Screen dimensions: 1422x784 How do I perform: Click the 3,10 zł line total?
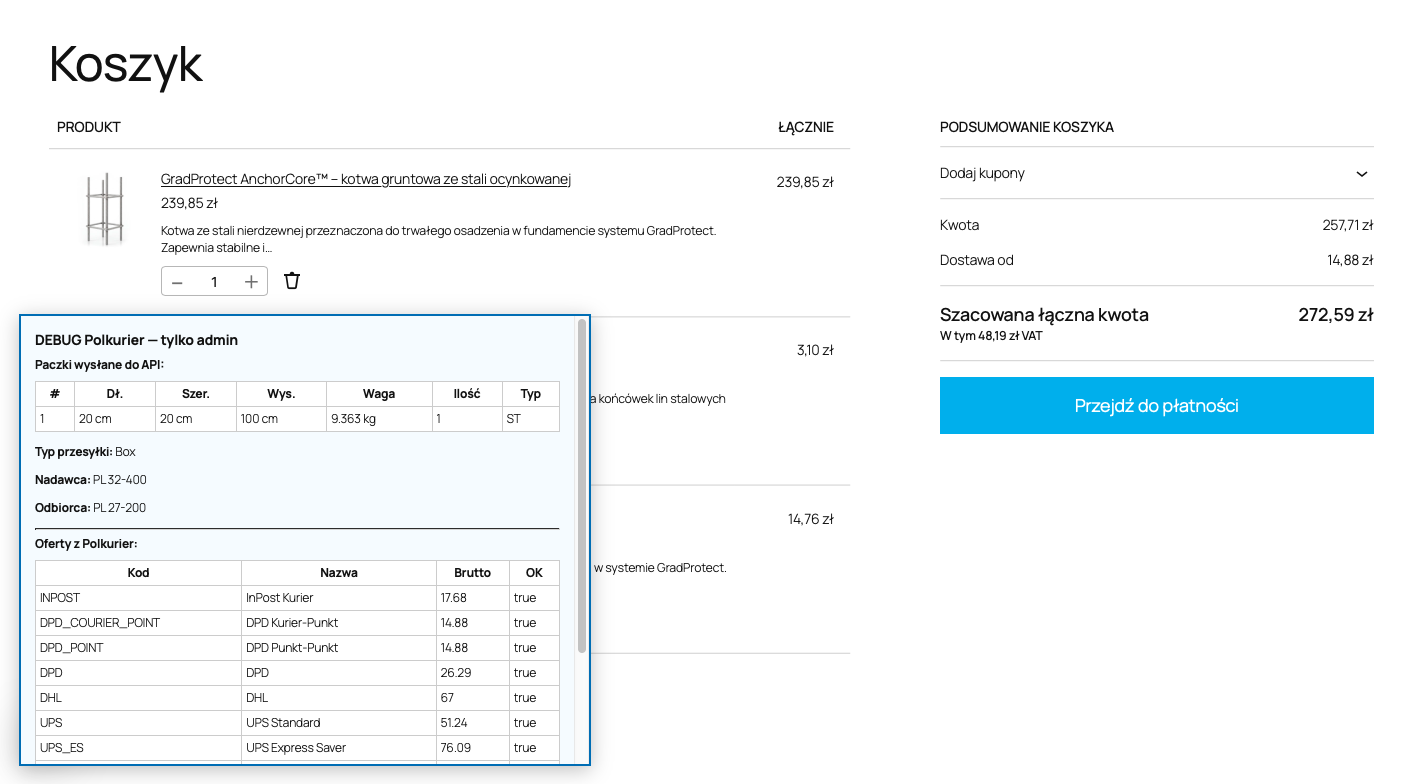coord(815,350)
